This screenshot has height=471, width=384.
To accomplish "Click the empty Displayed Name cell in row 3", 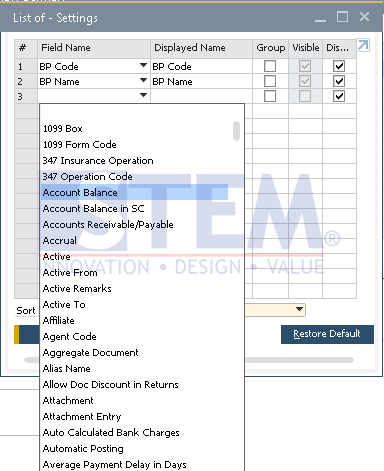I will click(202, 96).
